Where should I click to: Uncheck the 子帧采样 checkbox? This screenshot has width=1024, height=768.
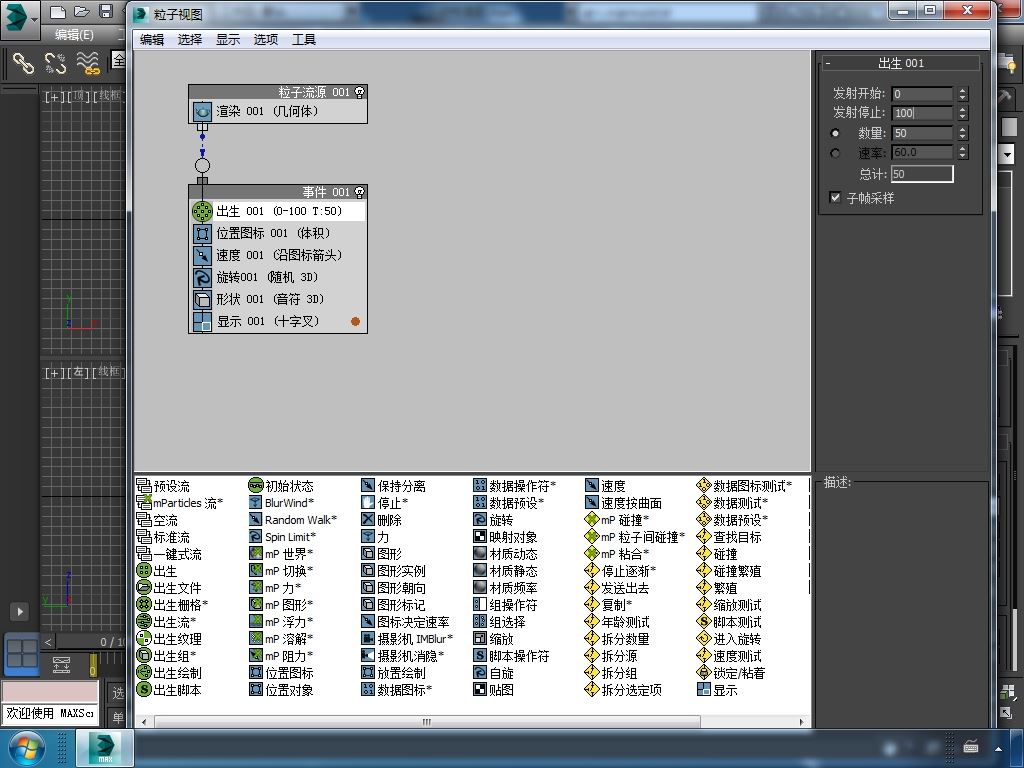(x=835, y=197)
